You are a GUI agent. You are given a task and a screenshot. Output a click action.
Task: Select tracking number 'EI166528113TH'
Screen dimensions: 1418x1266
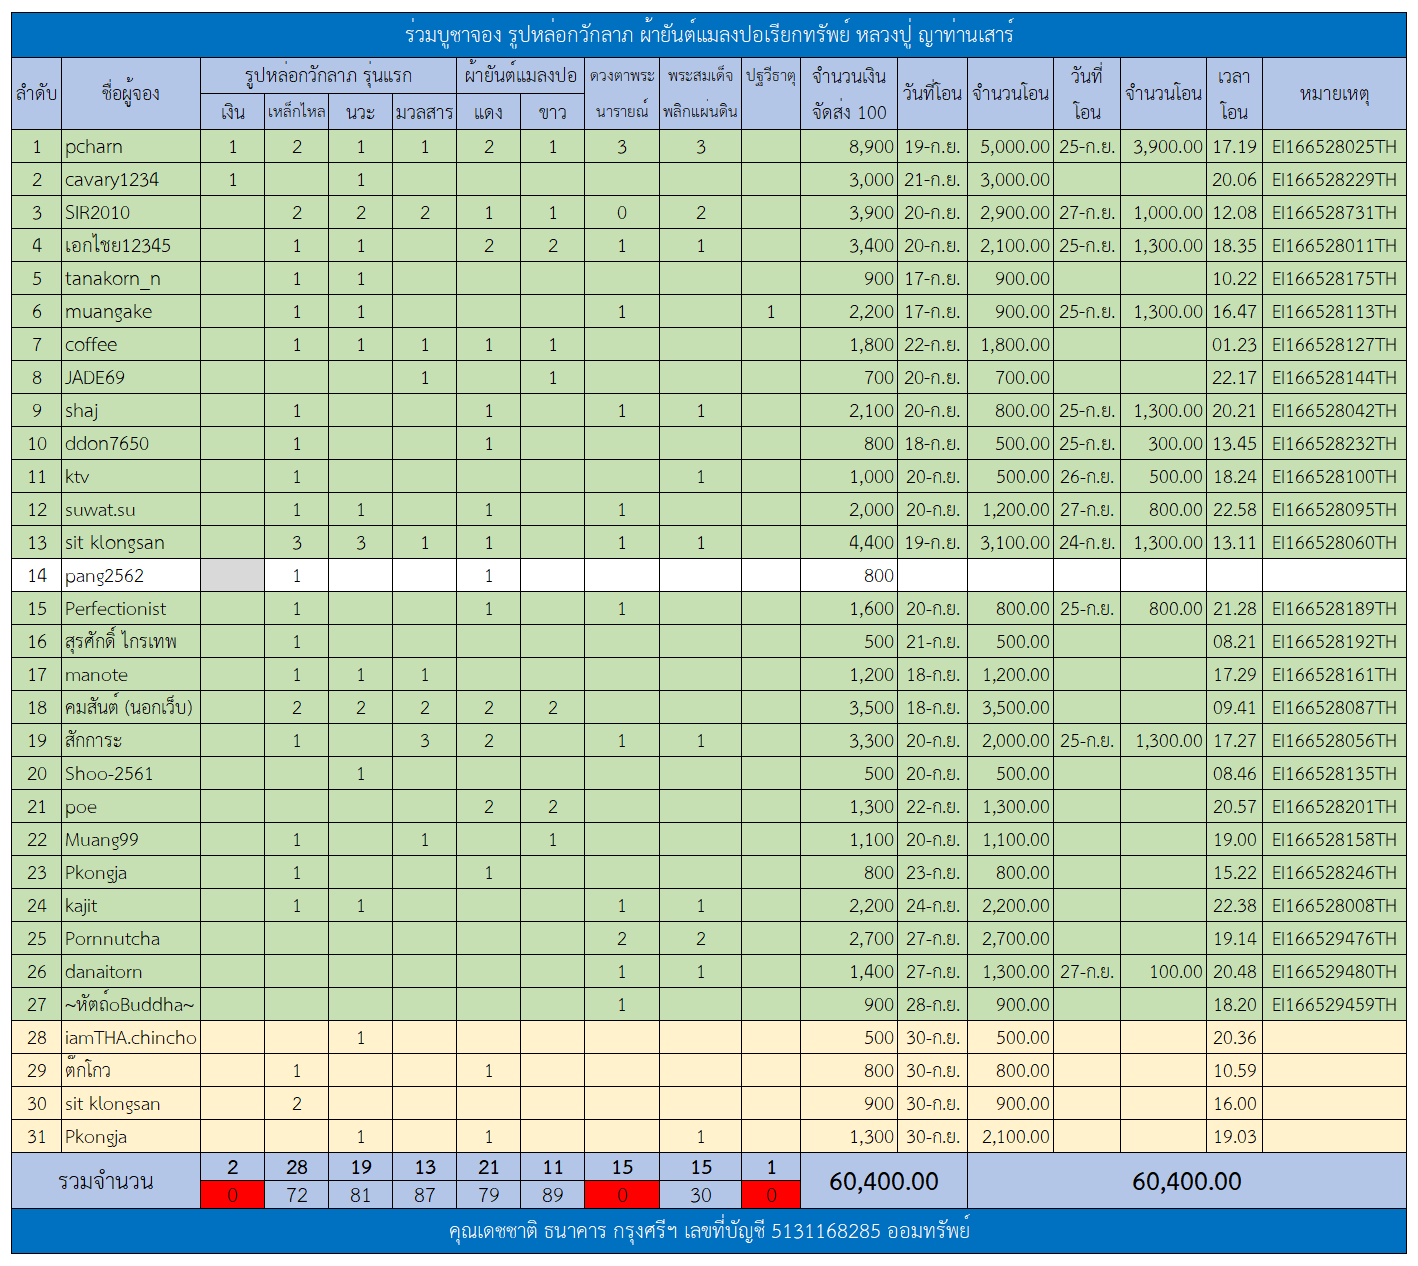tap(1334, 312)
